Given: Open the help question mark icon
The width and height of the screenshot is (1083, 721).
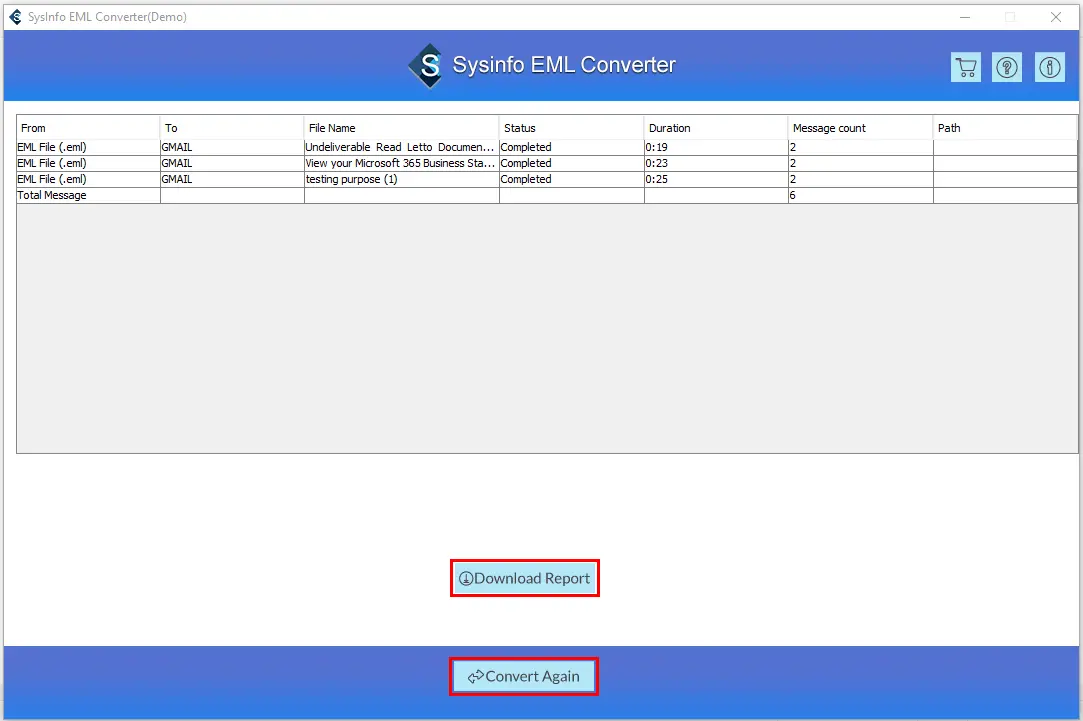Looking at the screenshot, I should (1007, 68).
